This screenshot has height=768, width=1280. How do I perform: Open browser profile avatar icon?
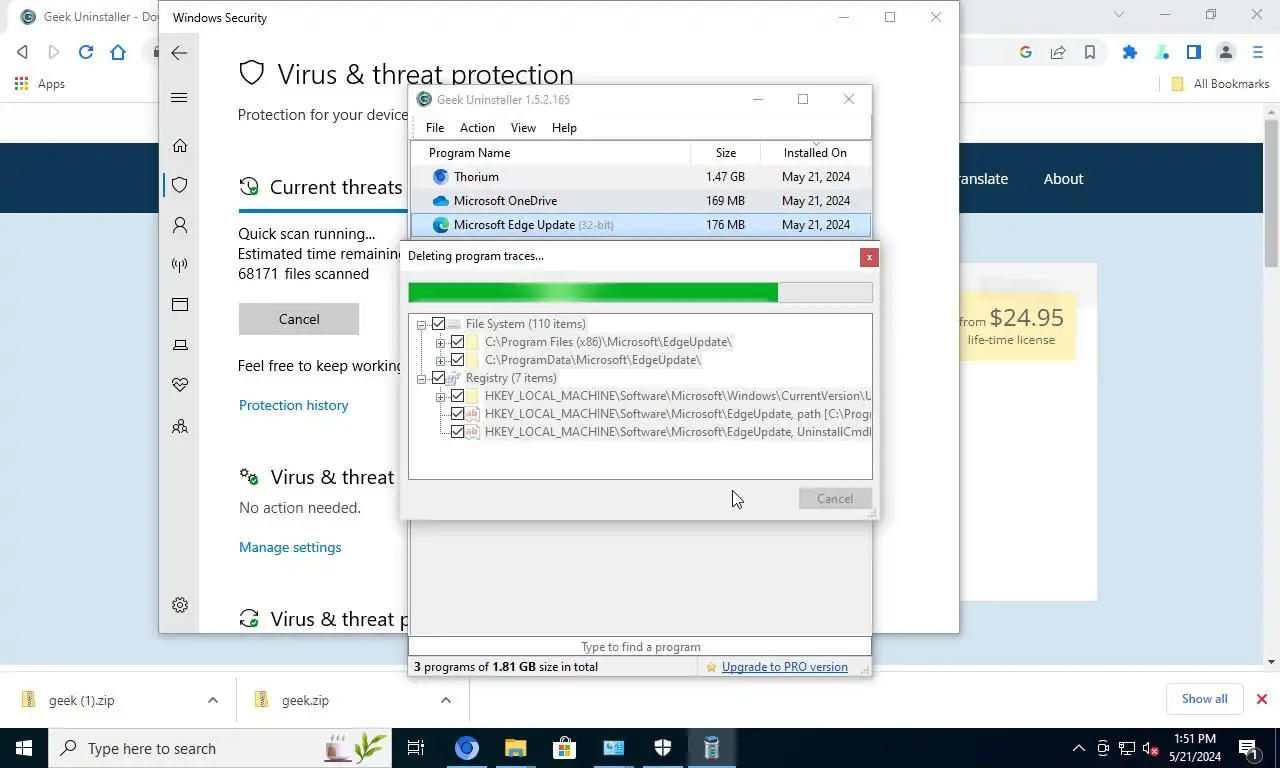(1226, 52)
